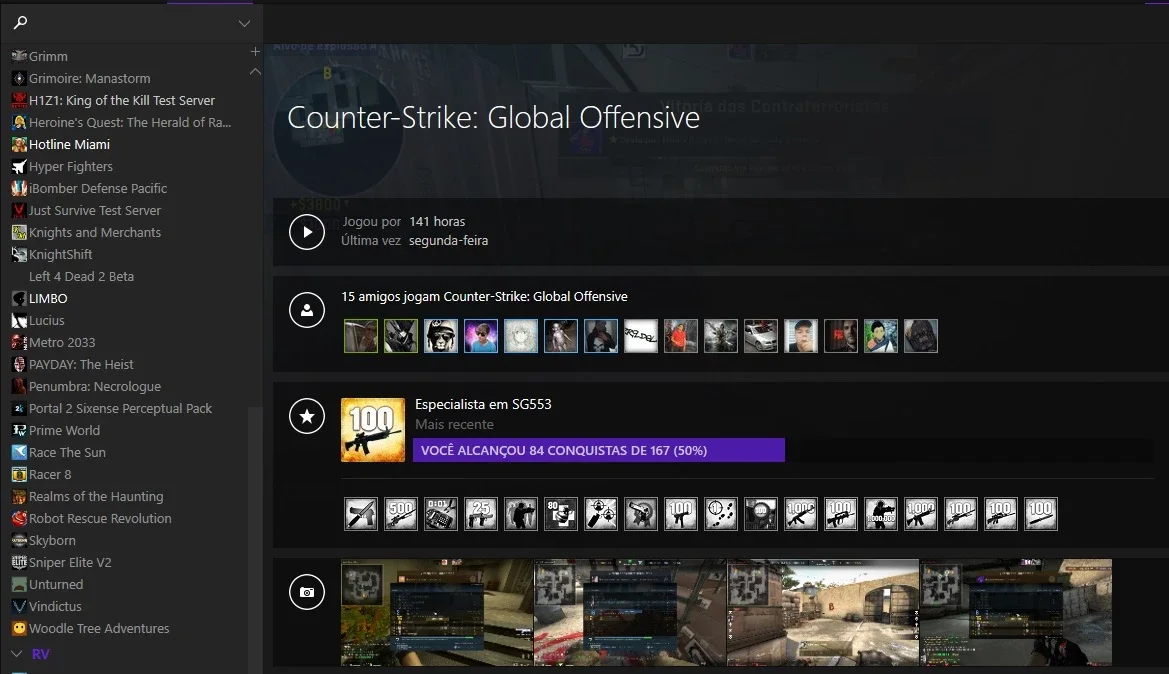Screen dimensions: 1169x674
Task: Open the crosshair with footprints achievement icon
Action: click(720, 514)
